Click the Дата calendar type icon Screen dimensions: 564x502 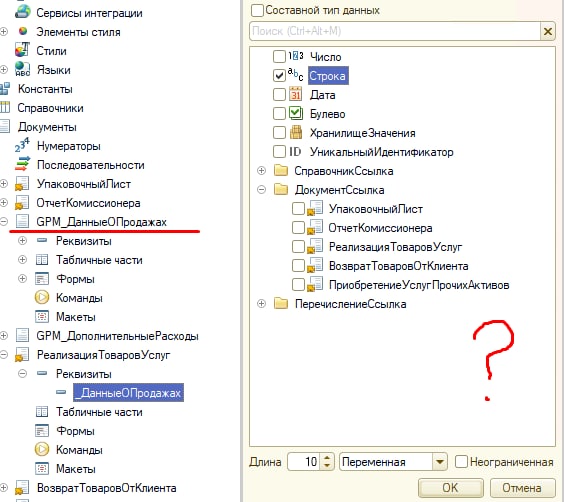(296, 94)
